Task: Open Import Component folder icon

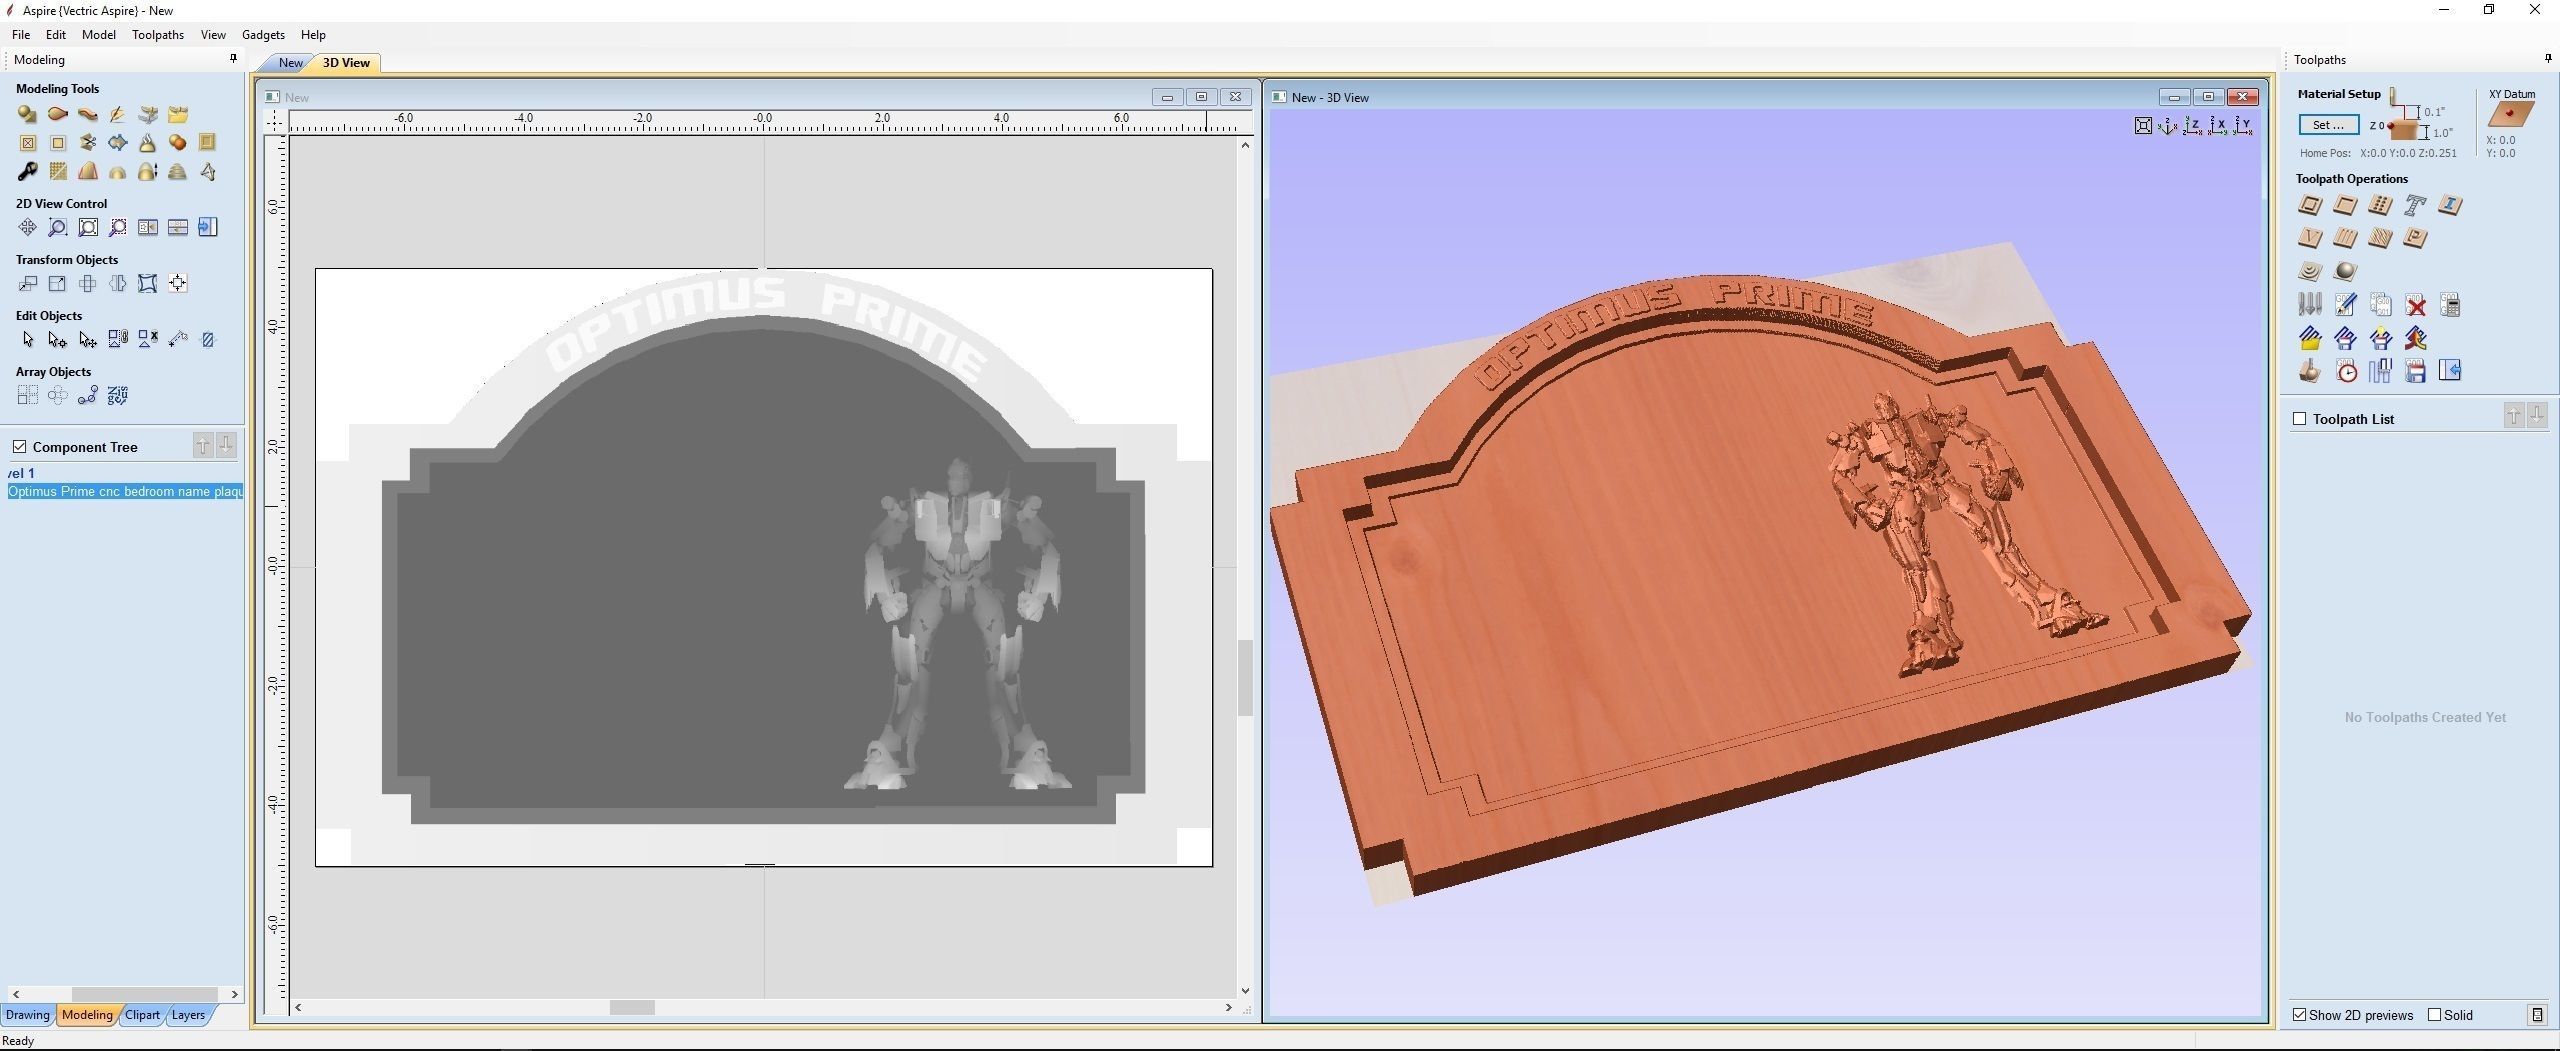Action: click(x=178, y=114)
